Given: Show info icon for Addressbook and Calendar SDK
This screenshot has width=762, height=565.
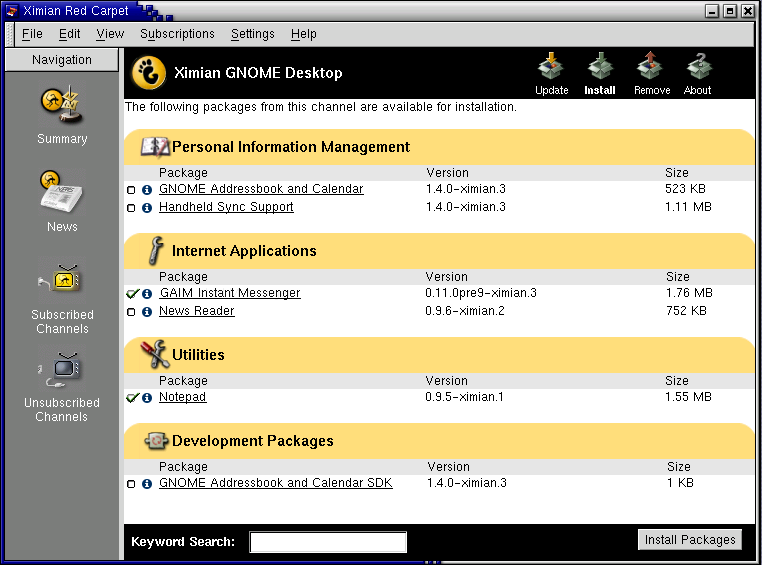Looking at the screenshot, I should pyautogui.click(x=147, y=484).
